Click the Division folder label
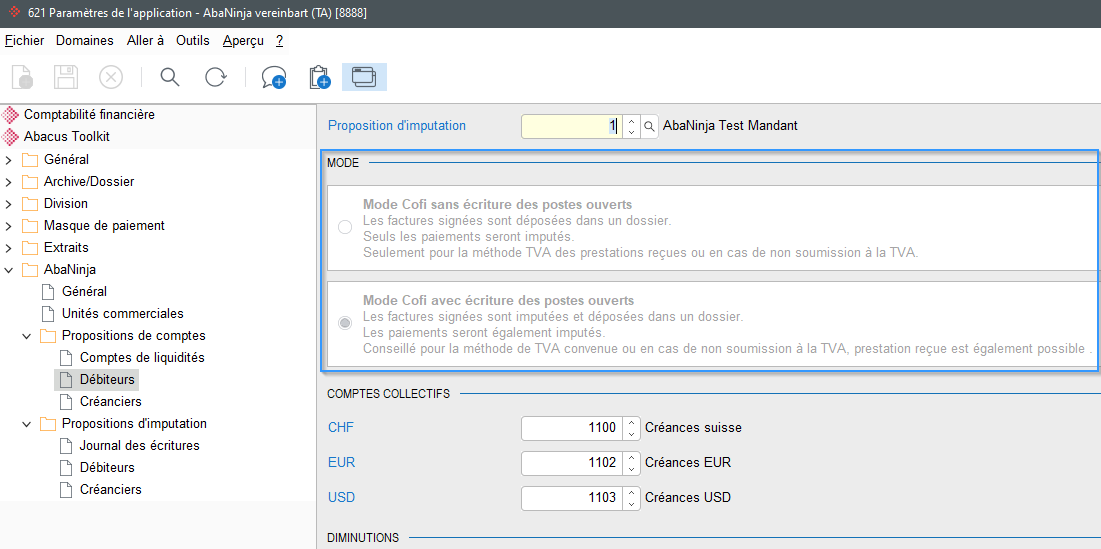1101x549 pixels. point(65,204)
